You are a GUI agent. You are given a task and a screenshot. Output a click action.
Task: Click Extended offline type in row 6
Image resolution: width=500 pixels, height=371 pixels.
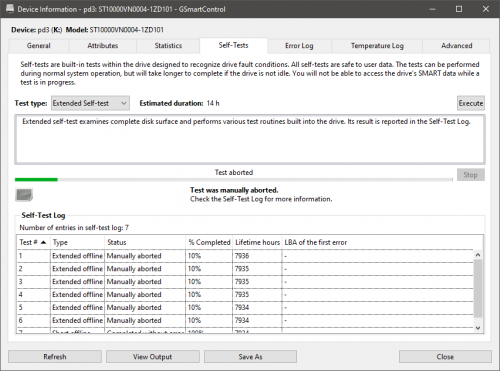77,320
